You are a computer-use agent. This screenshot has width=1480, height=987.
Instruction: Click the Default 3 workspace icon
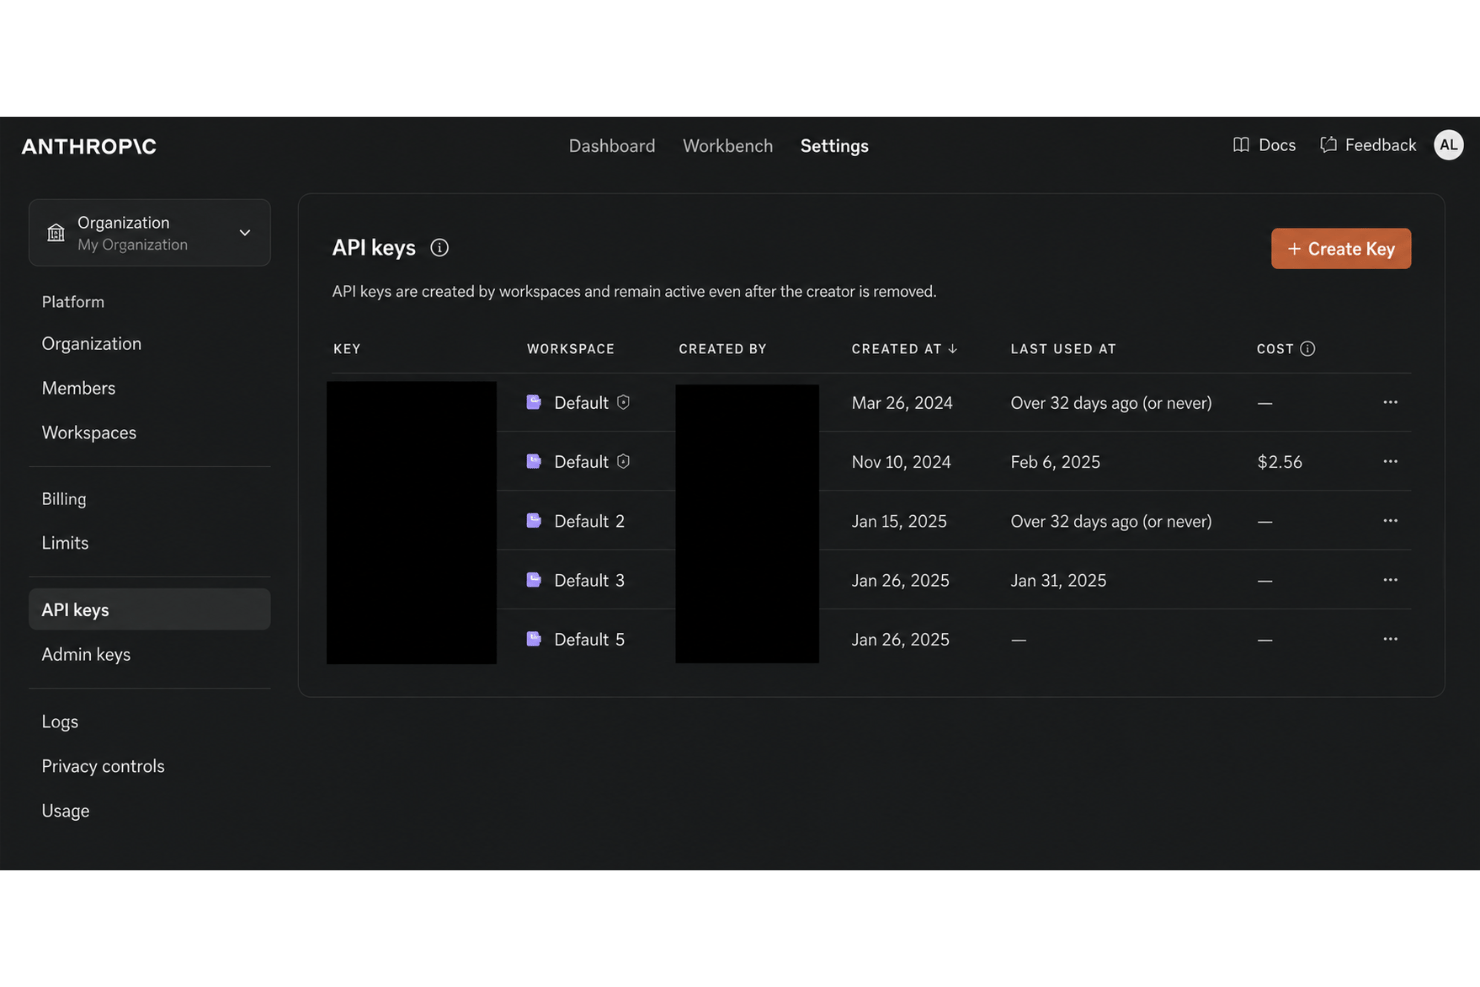tap(534, 580)
